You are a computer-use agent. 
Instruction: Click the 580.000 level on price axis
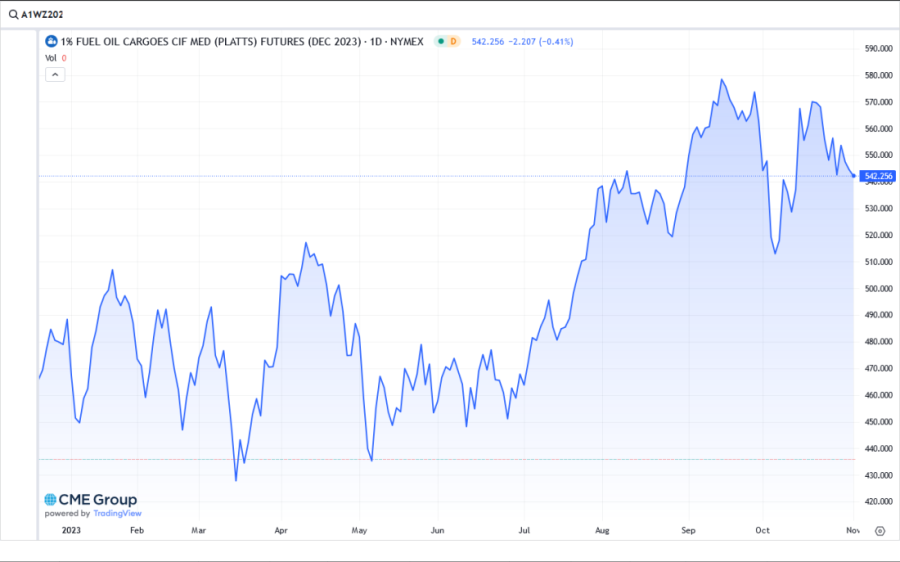click(876, 75)
